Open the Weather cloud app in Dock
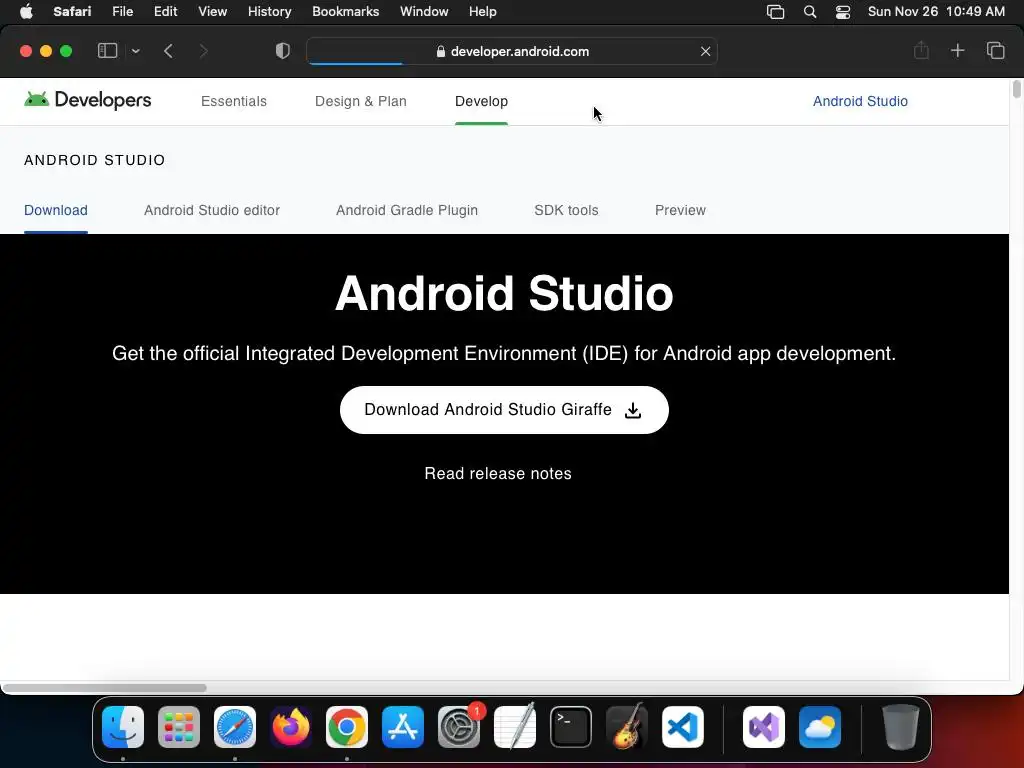This screenshot has width=1024, height=768. (x=820, y=727)
